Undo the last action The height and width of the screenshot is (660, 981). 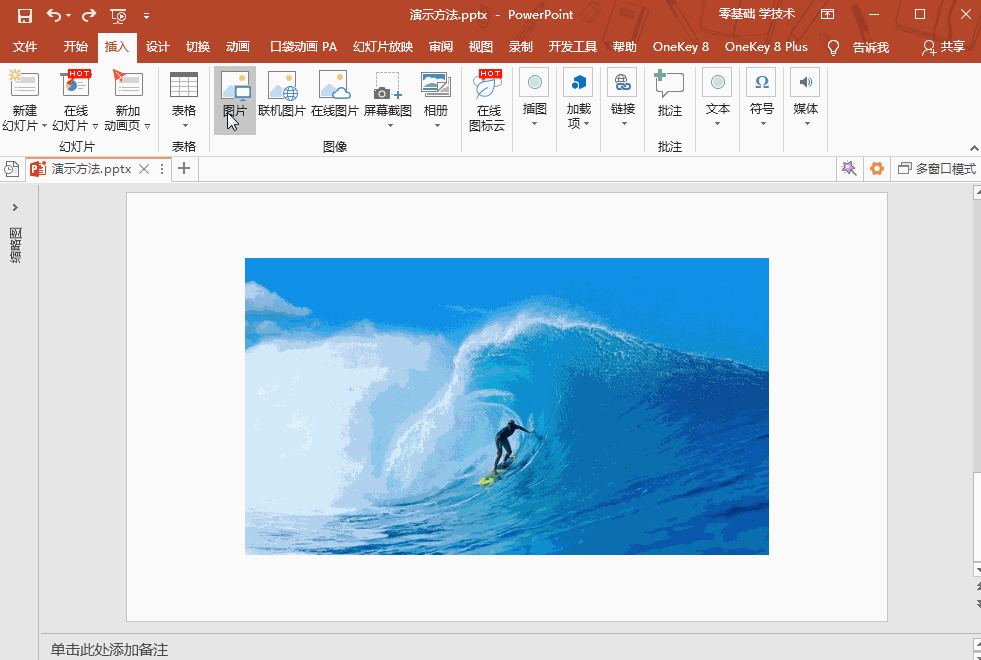click(x=53, y=16)
